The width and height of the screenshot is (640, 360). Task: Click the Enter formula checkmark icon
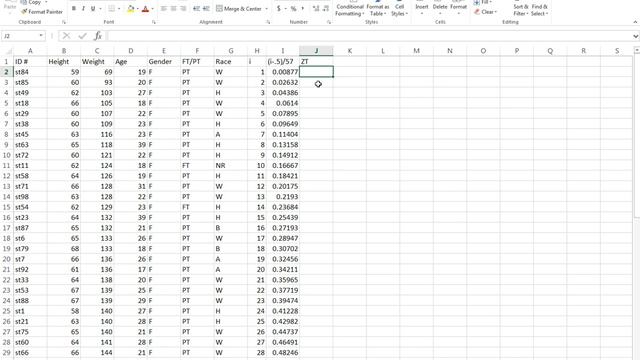(82, 36)
